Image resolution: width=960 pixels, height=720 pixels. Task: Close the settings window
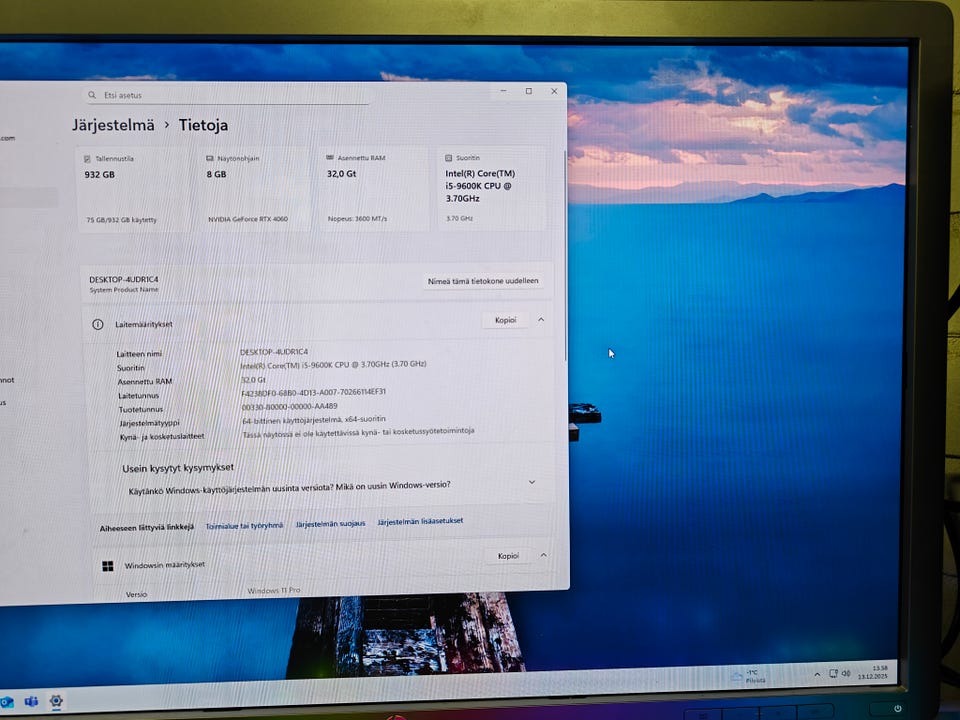[554, 91]
